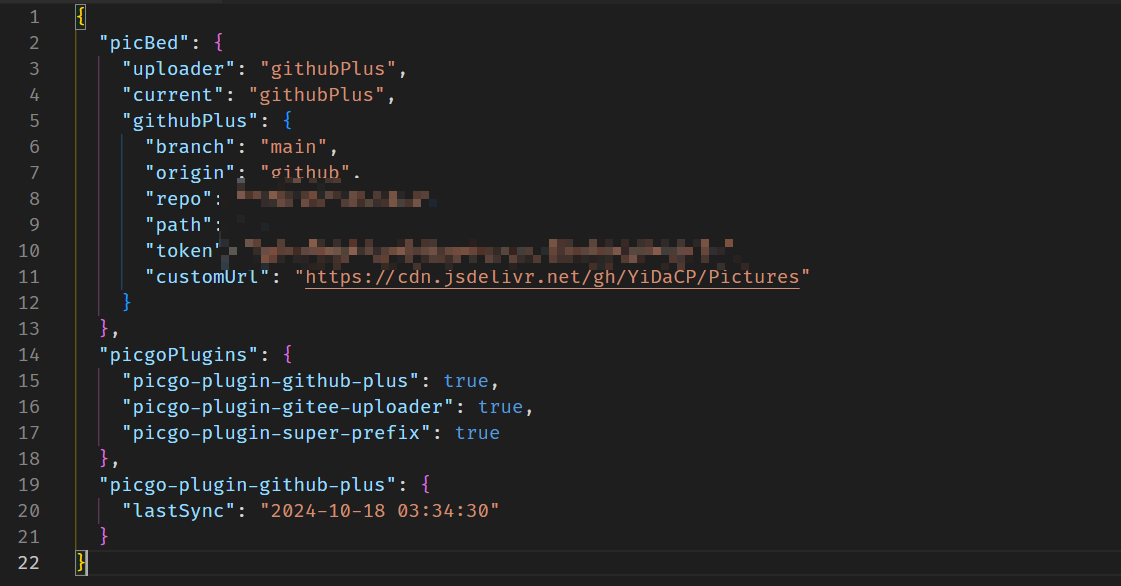
Task: Click the "picBed" key on line 2
Action: coord(144,43)
